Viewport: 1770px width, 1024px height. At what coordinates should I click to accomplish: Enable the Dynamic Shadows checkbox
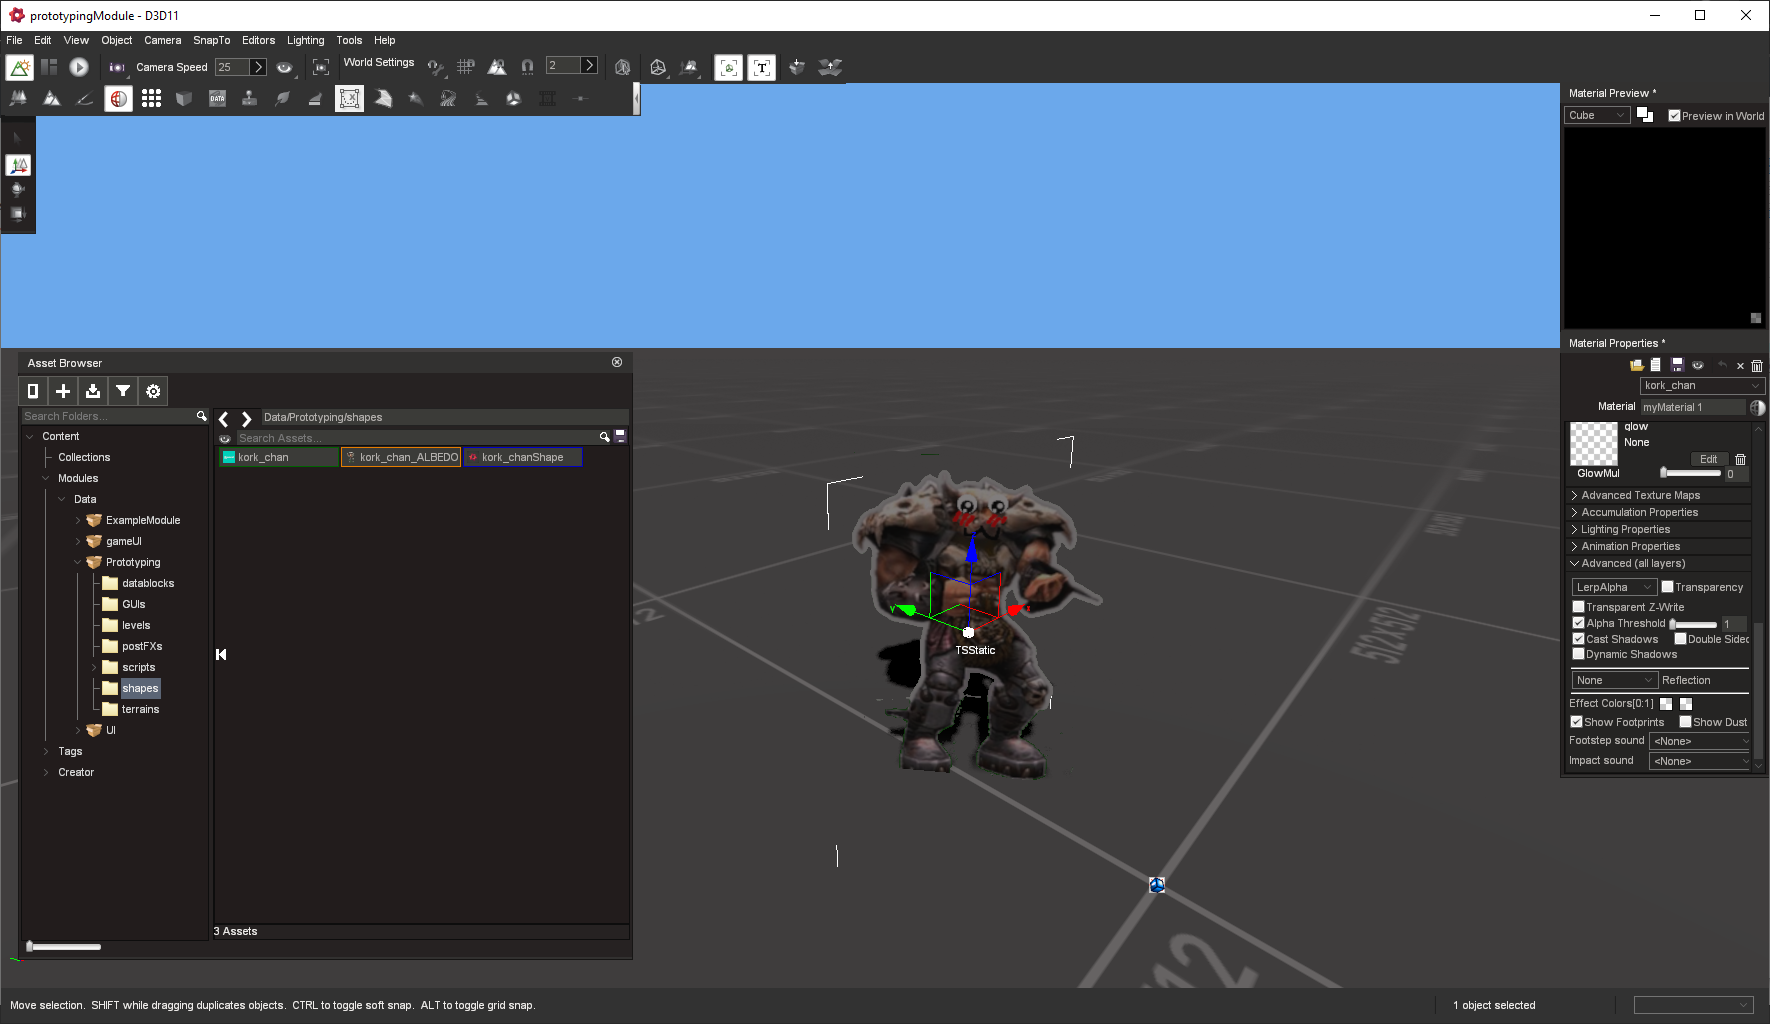pos(1578,654)
